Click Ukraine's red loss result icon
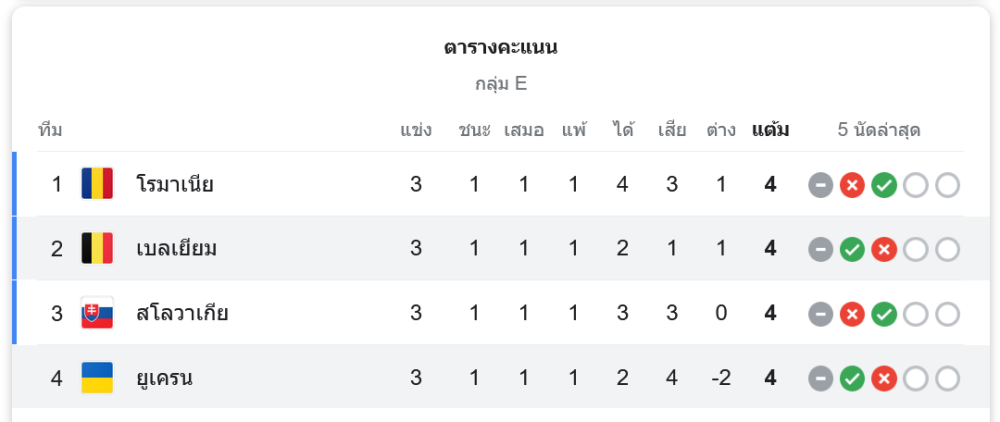Image resolution: width=1000 pixels, height=422 pixels. (884, 379)
